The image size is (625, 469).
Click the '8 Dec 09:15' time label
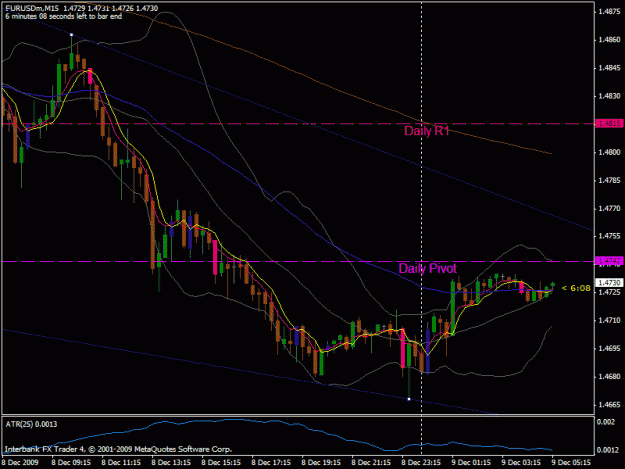point(71,463)
